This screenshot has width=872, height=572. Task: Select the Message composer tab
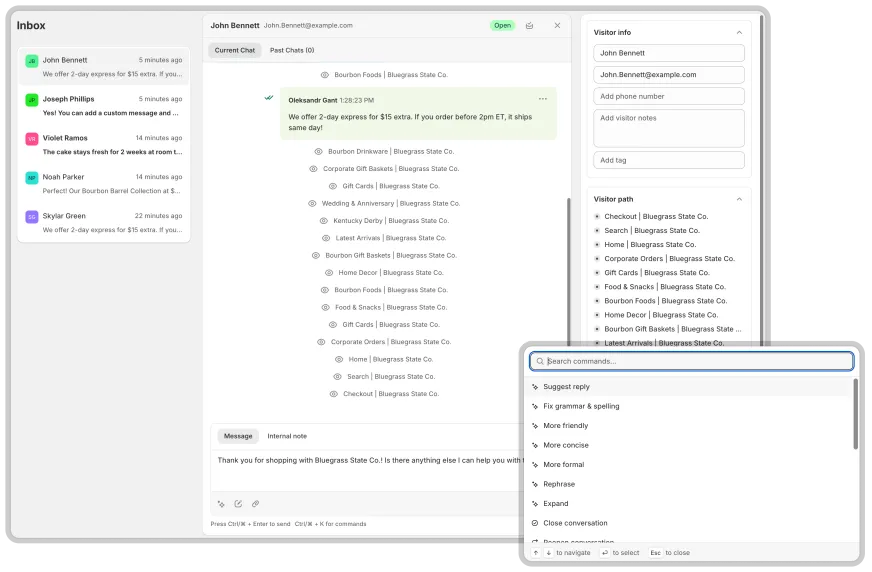[x=238, y=436]
